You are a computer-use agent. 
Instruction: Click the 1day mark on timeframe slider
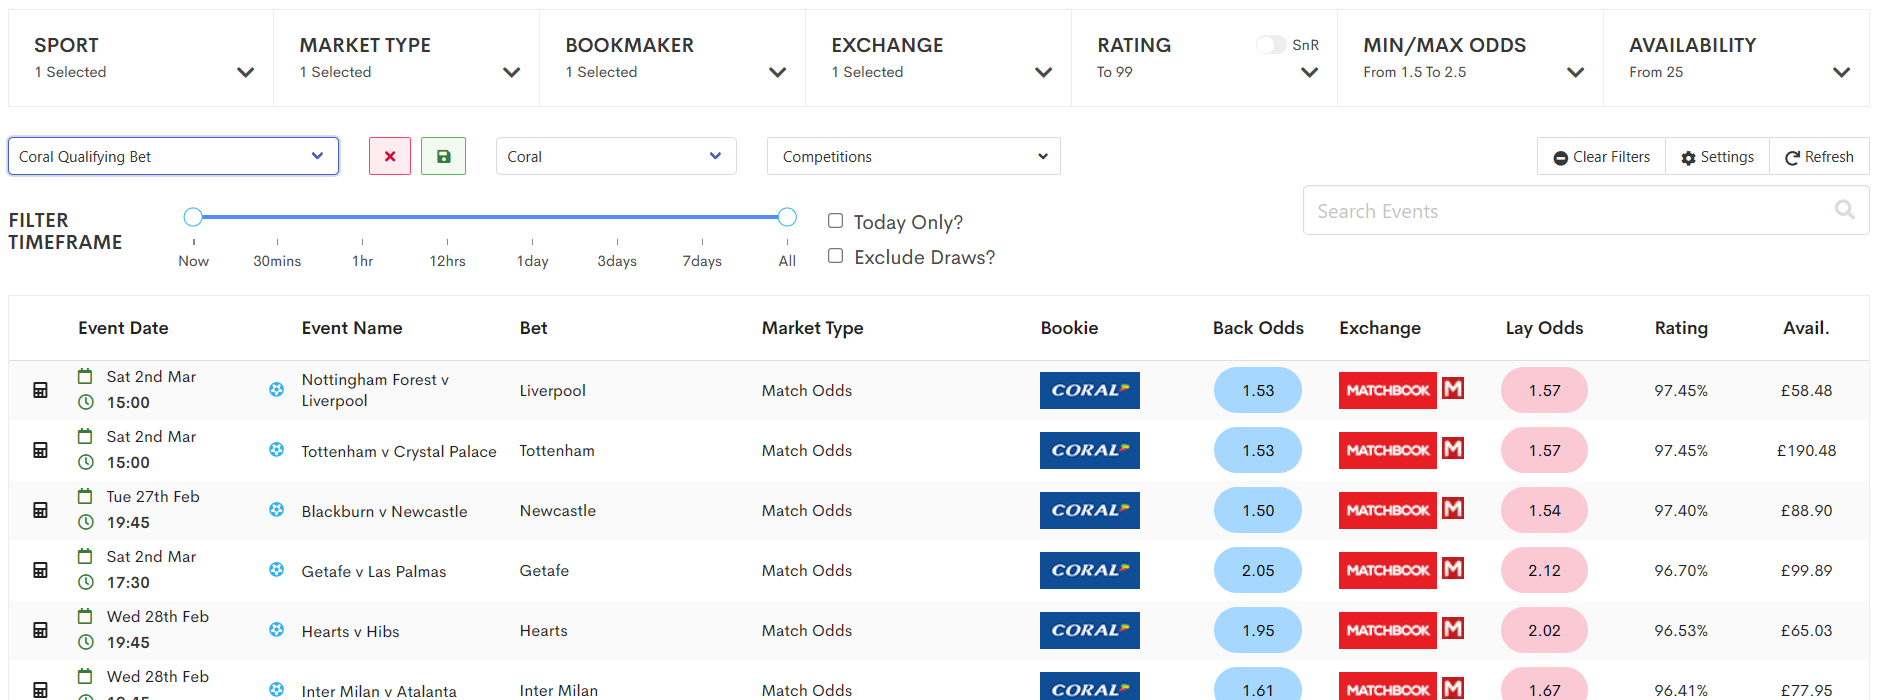point(532,241)
